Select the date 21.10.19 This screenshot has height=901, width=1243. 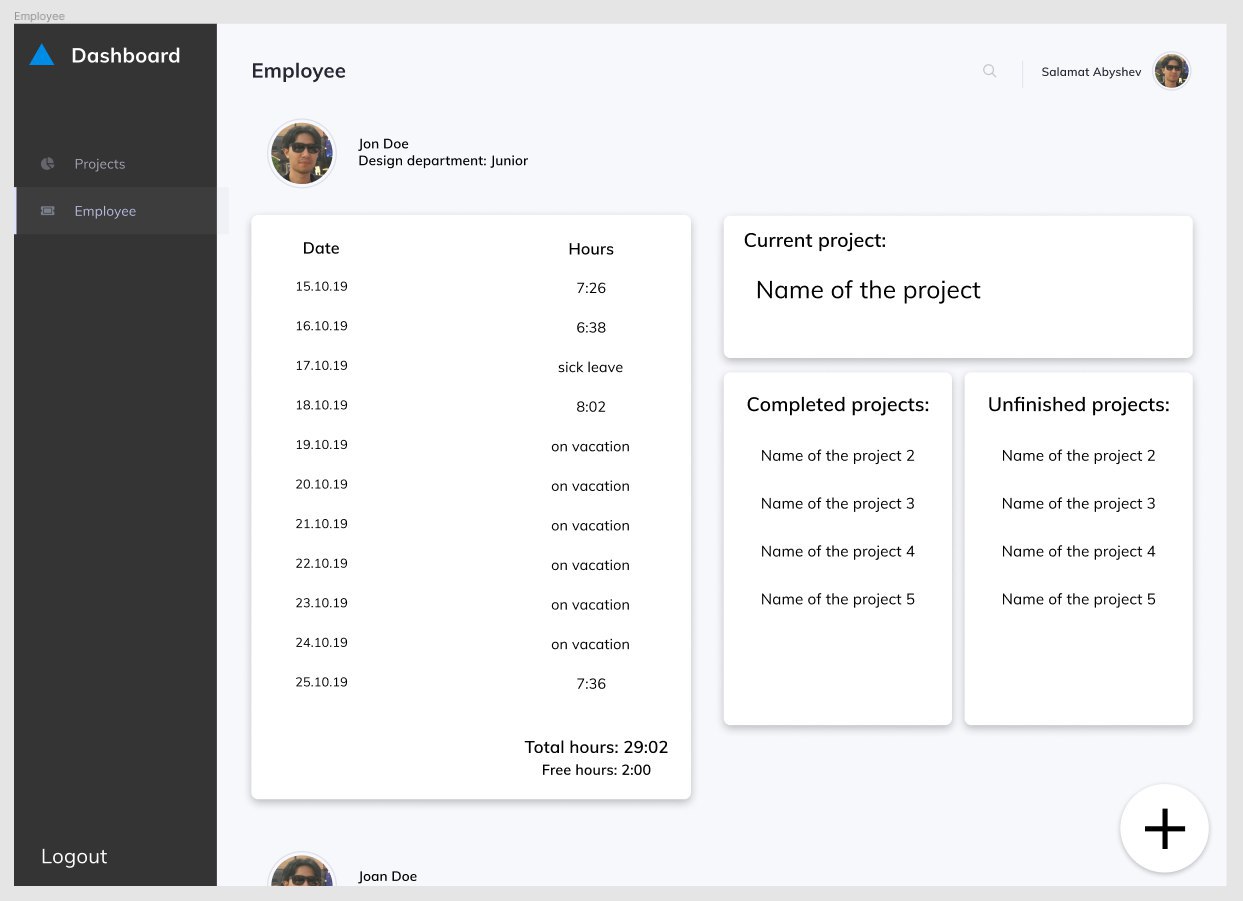coord(322,524)
